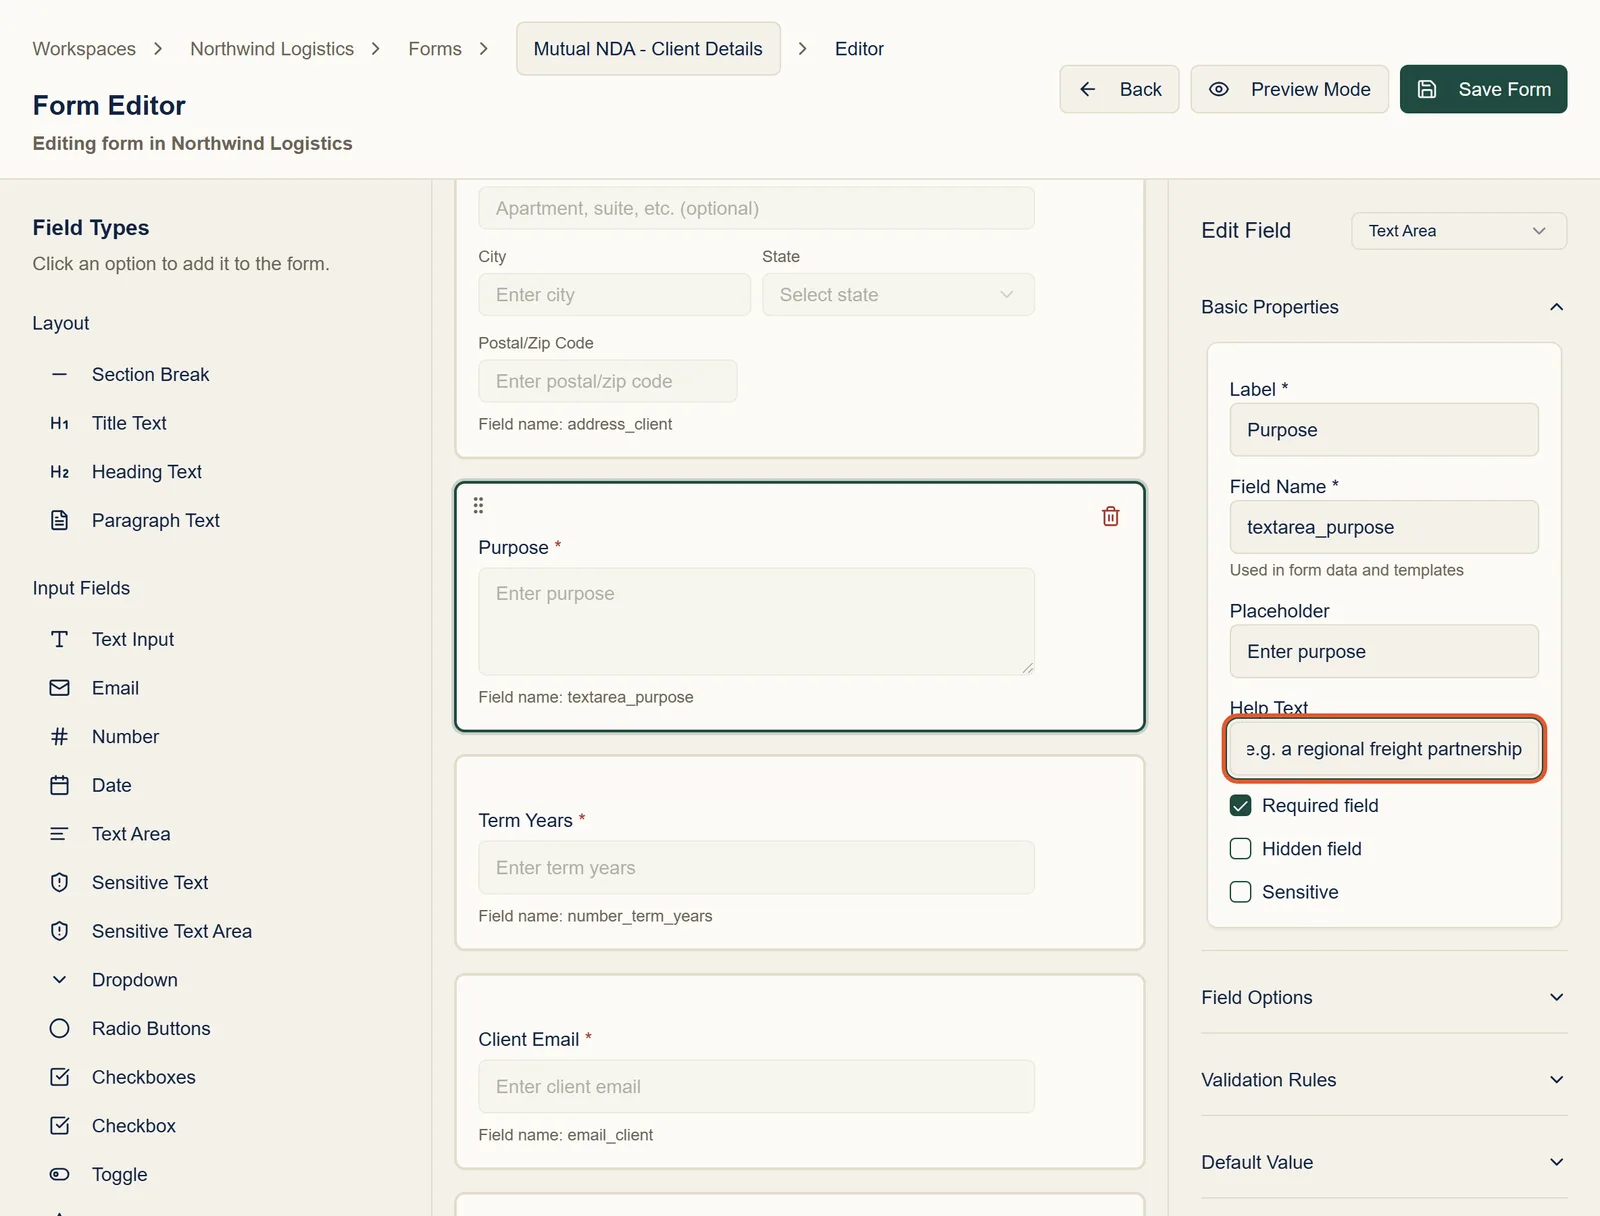Expand the Validation Rules section
The image size is (1600, 1216).
(1384, 1080)
